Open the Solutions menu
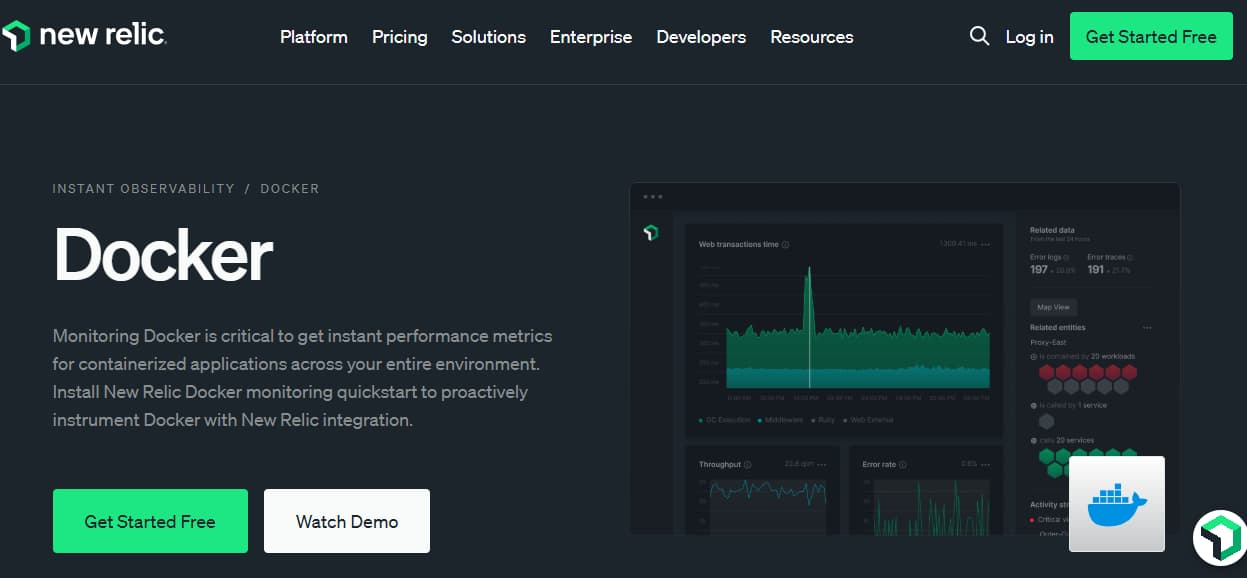The height and width of the screenshot is (578, 1247). point(489,37)
